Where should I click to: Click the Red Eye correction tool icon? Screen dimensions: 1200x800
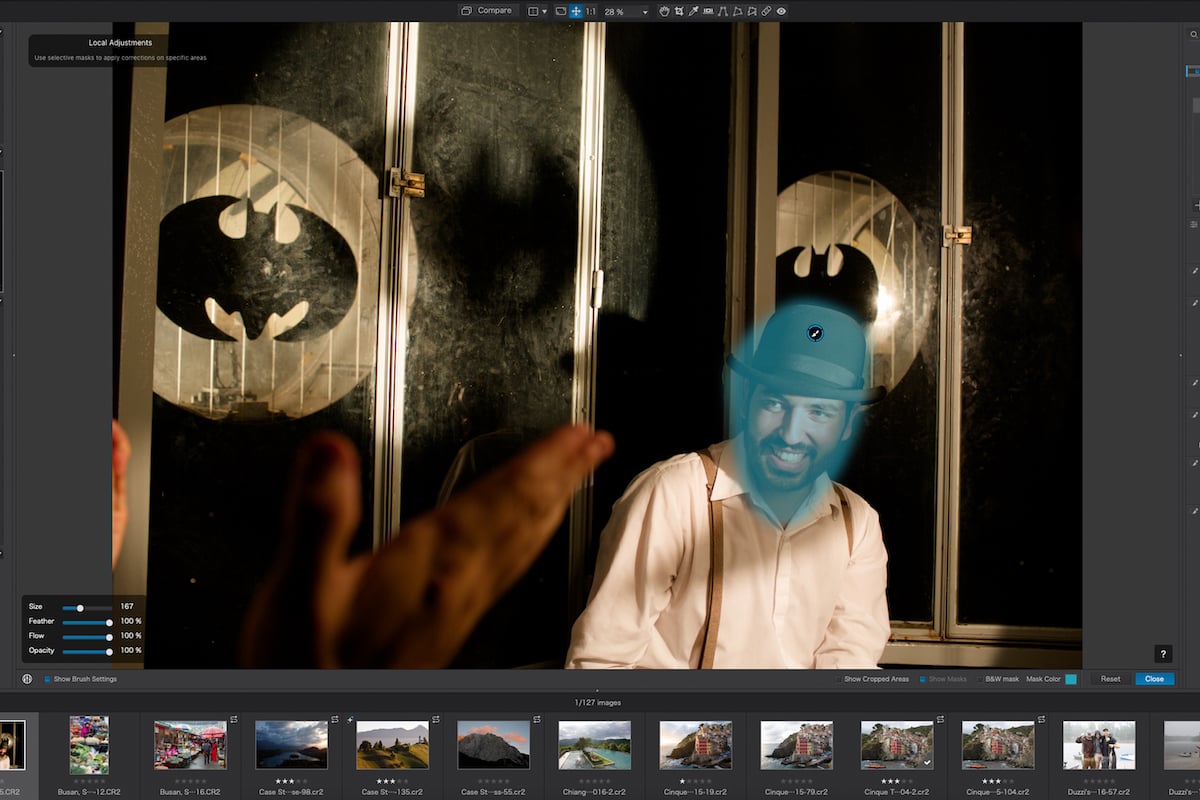coord(708,11)
